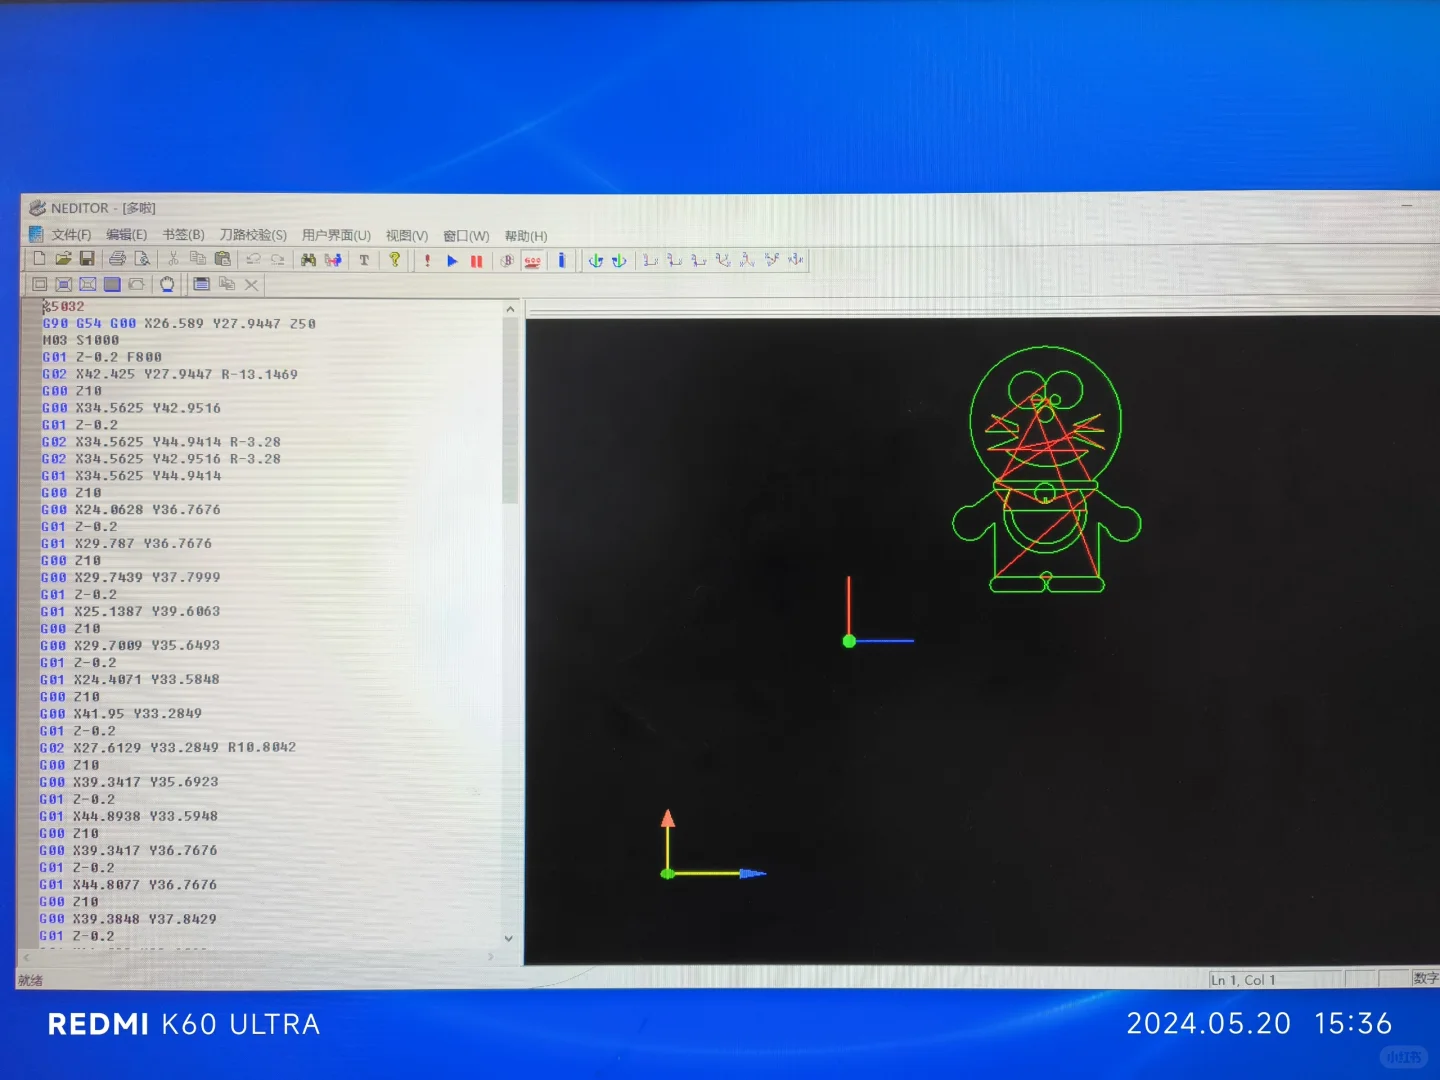Click the code line "G01 Z-0.2 F800"
Image resolution: width=1440 pixels, height=1080 pixels.
(x=102, y=357)
